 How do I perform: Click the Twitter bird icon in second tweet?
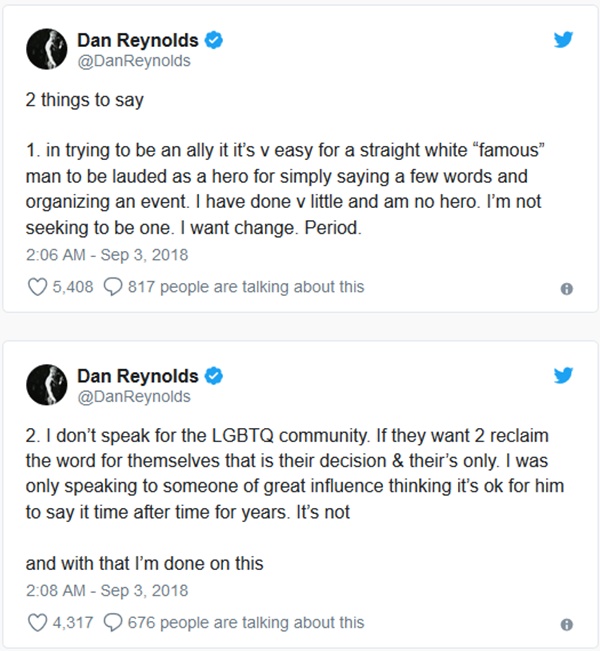562,377
